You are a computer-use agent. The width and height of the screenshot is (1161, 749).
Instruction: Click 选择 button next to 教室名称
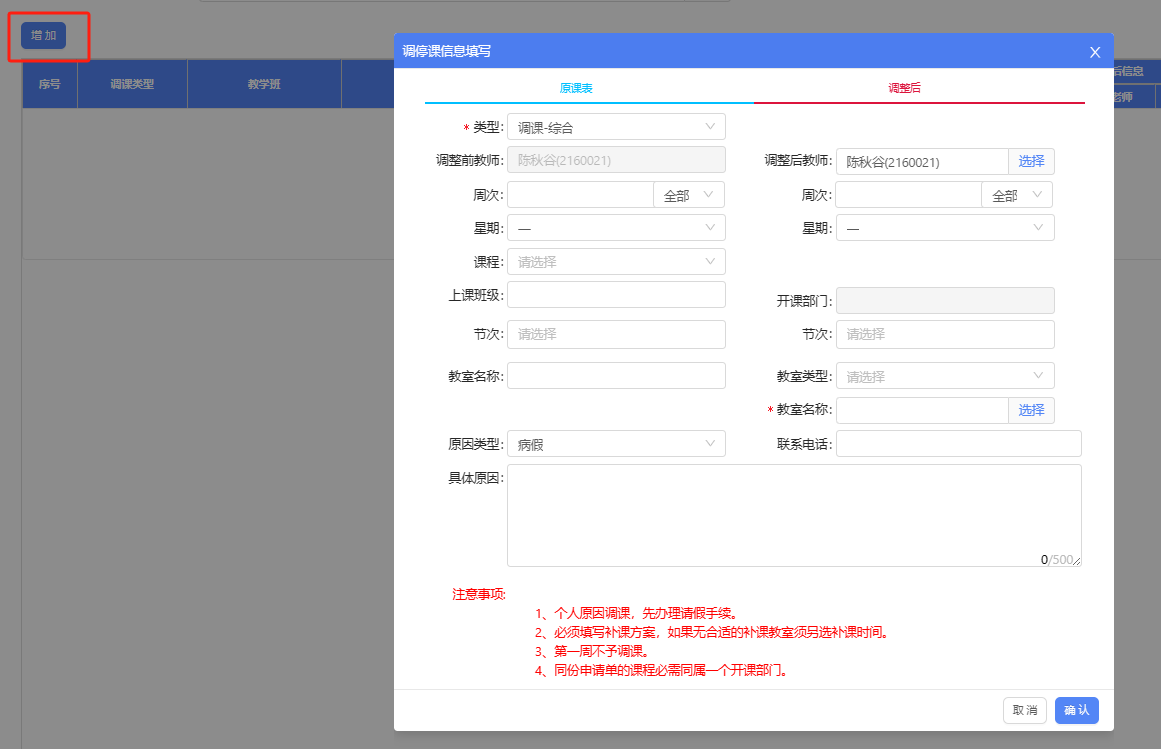pos(1031,410)
